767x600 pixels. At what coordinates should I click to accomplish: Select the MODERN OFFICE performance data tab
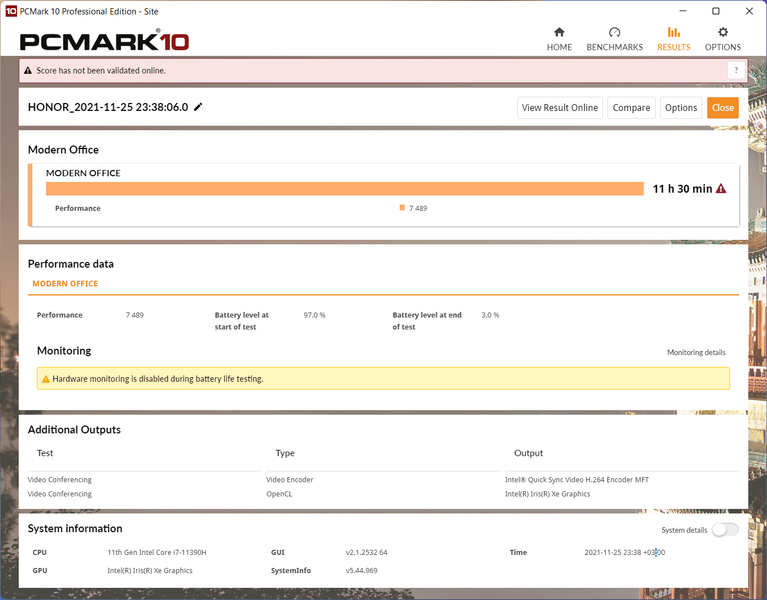pos(65,284)
